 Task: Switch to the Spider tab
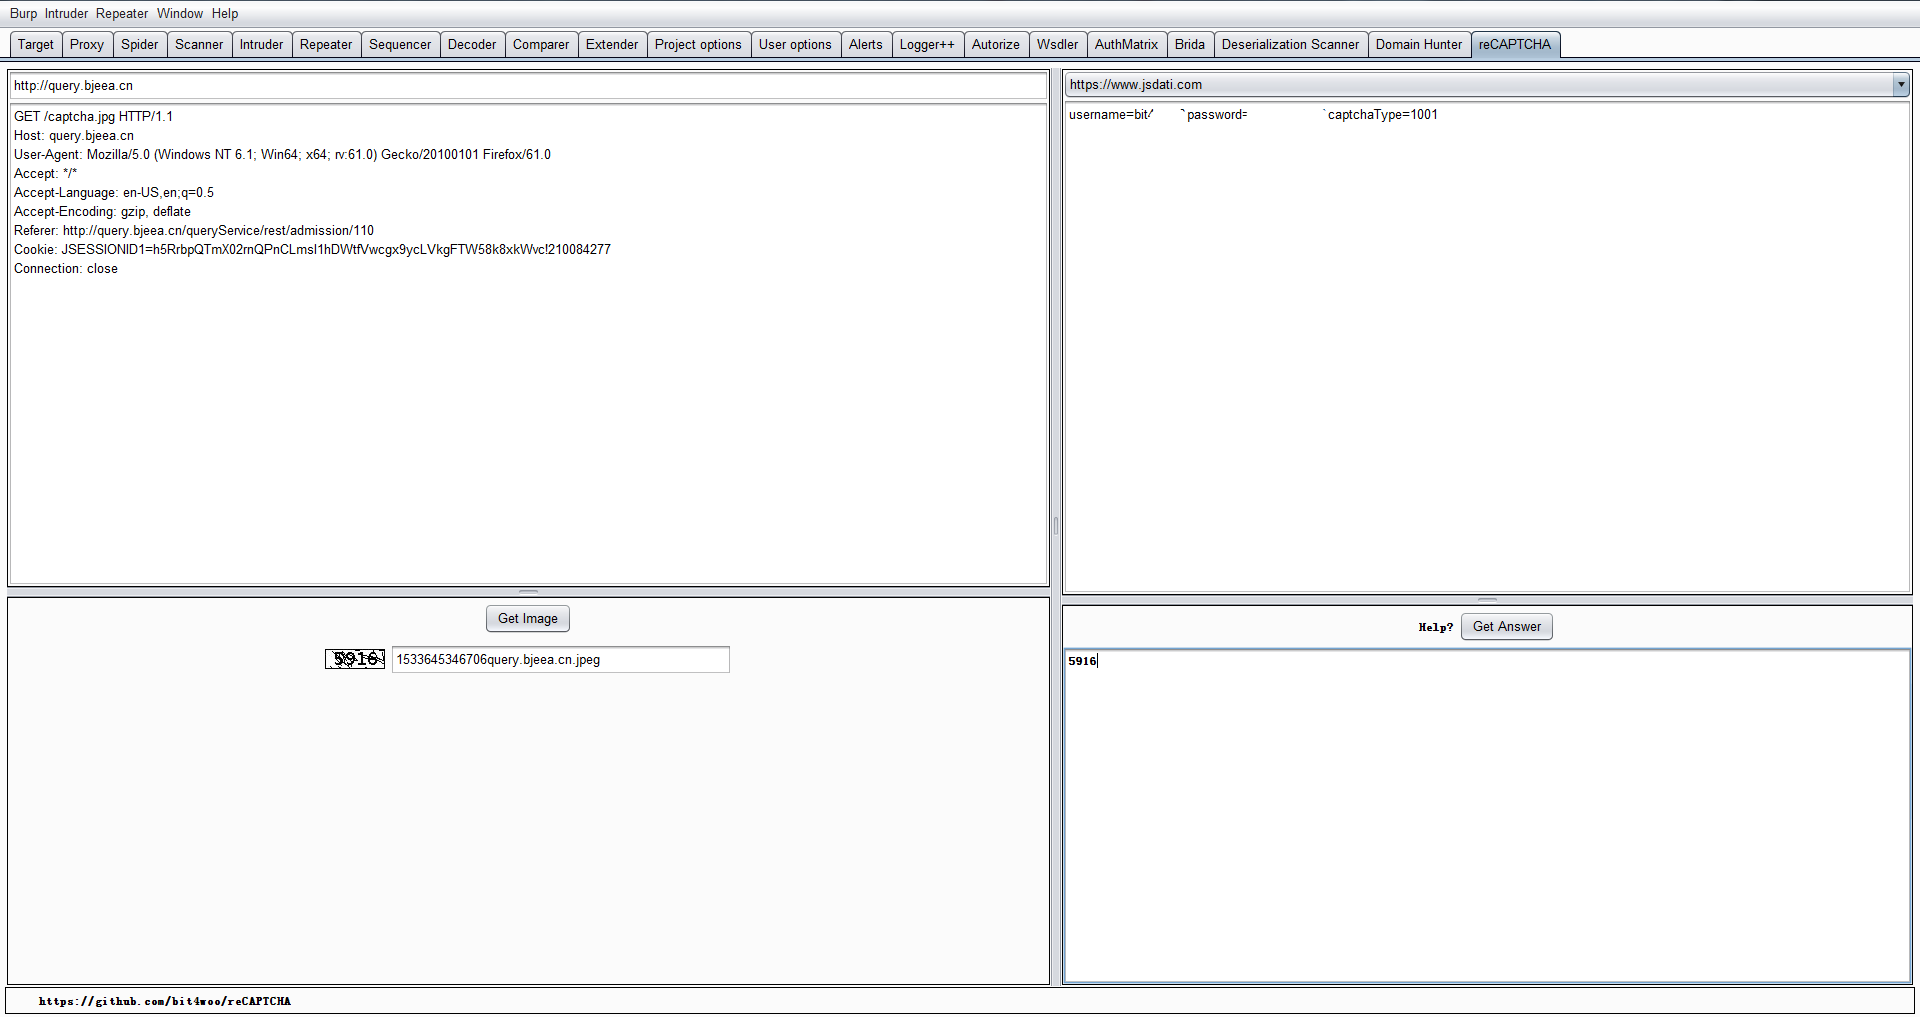[x=140, y=44]
